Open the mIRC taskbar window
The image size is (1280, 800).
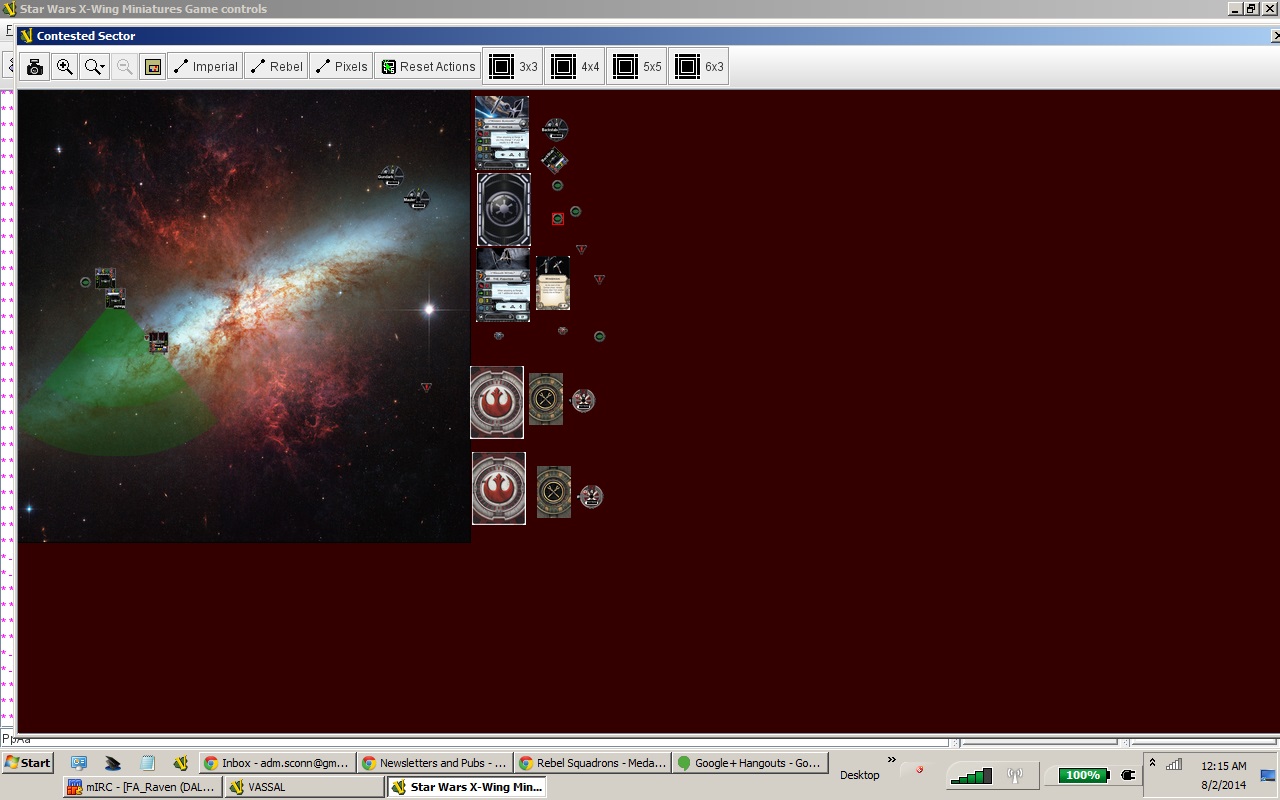click(143, 787)
